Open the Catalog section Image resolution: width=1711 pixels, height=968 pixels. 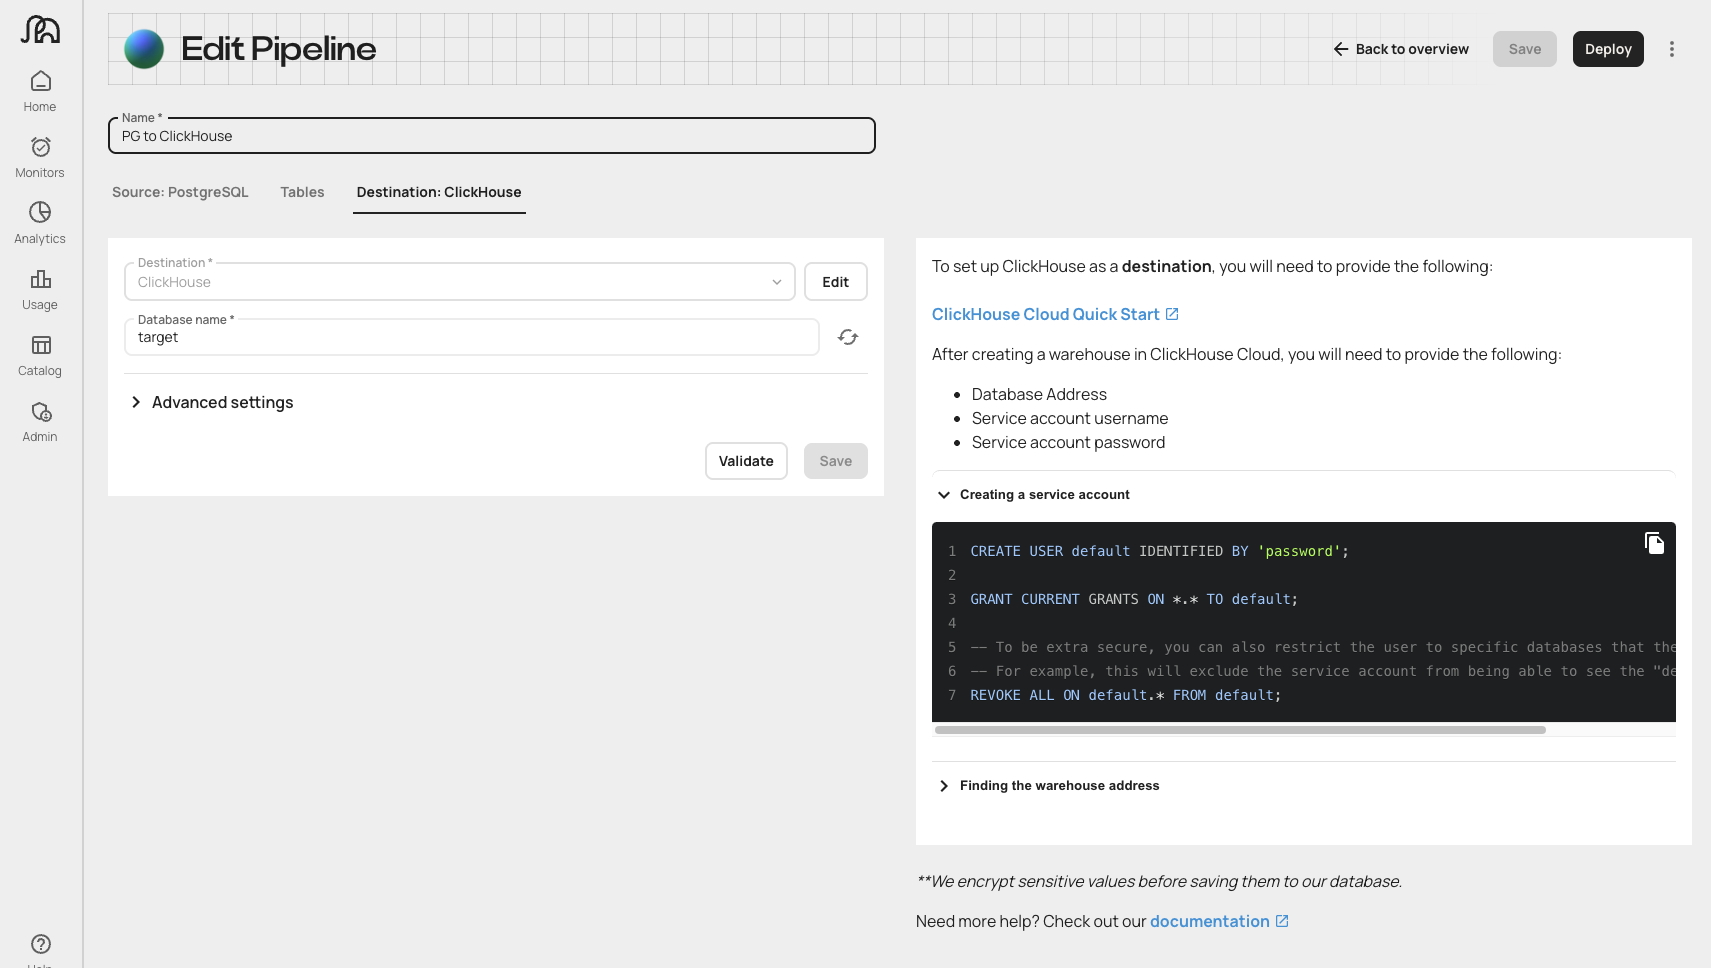[40, 355]
